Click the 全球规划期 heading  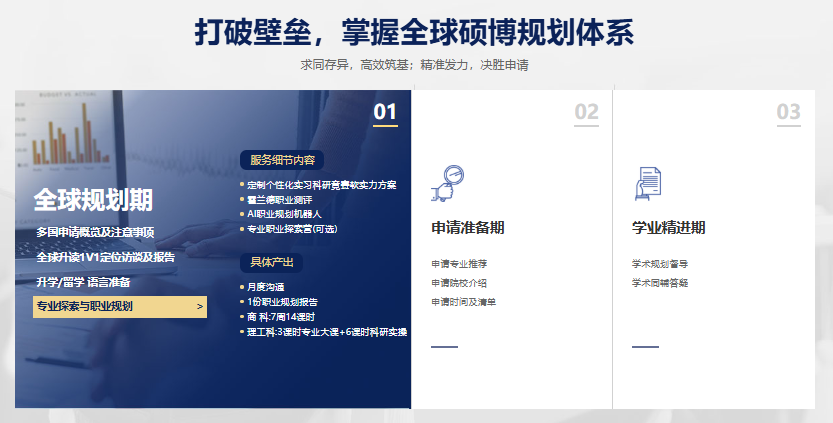click(x=93, y=200)
